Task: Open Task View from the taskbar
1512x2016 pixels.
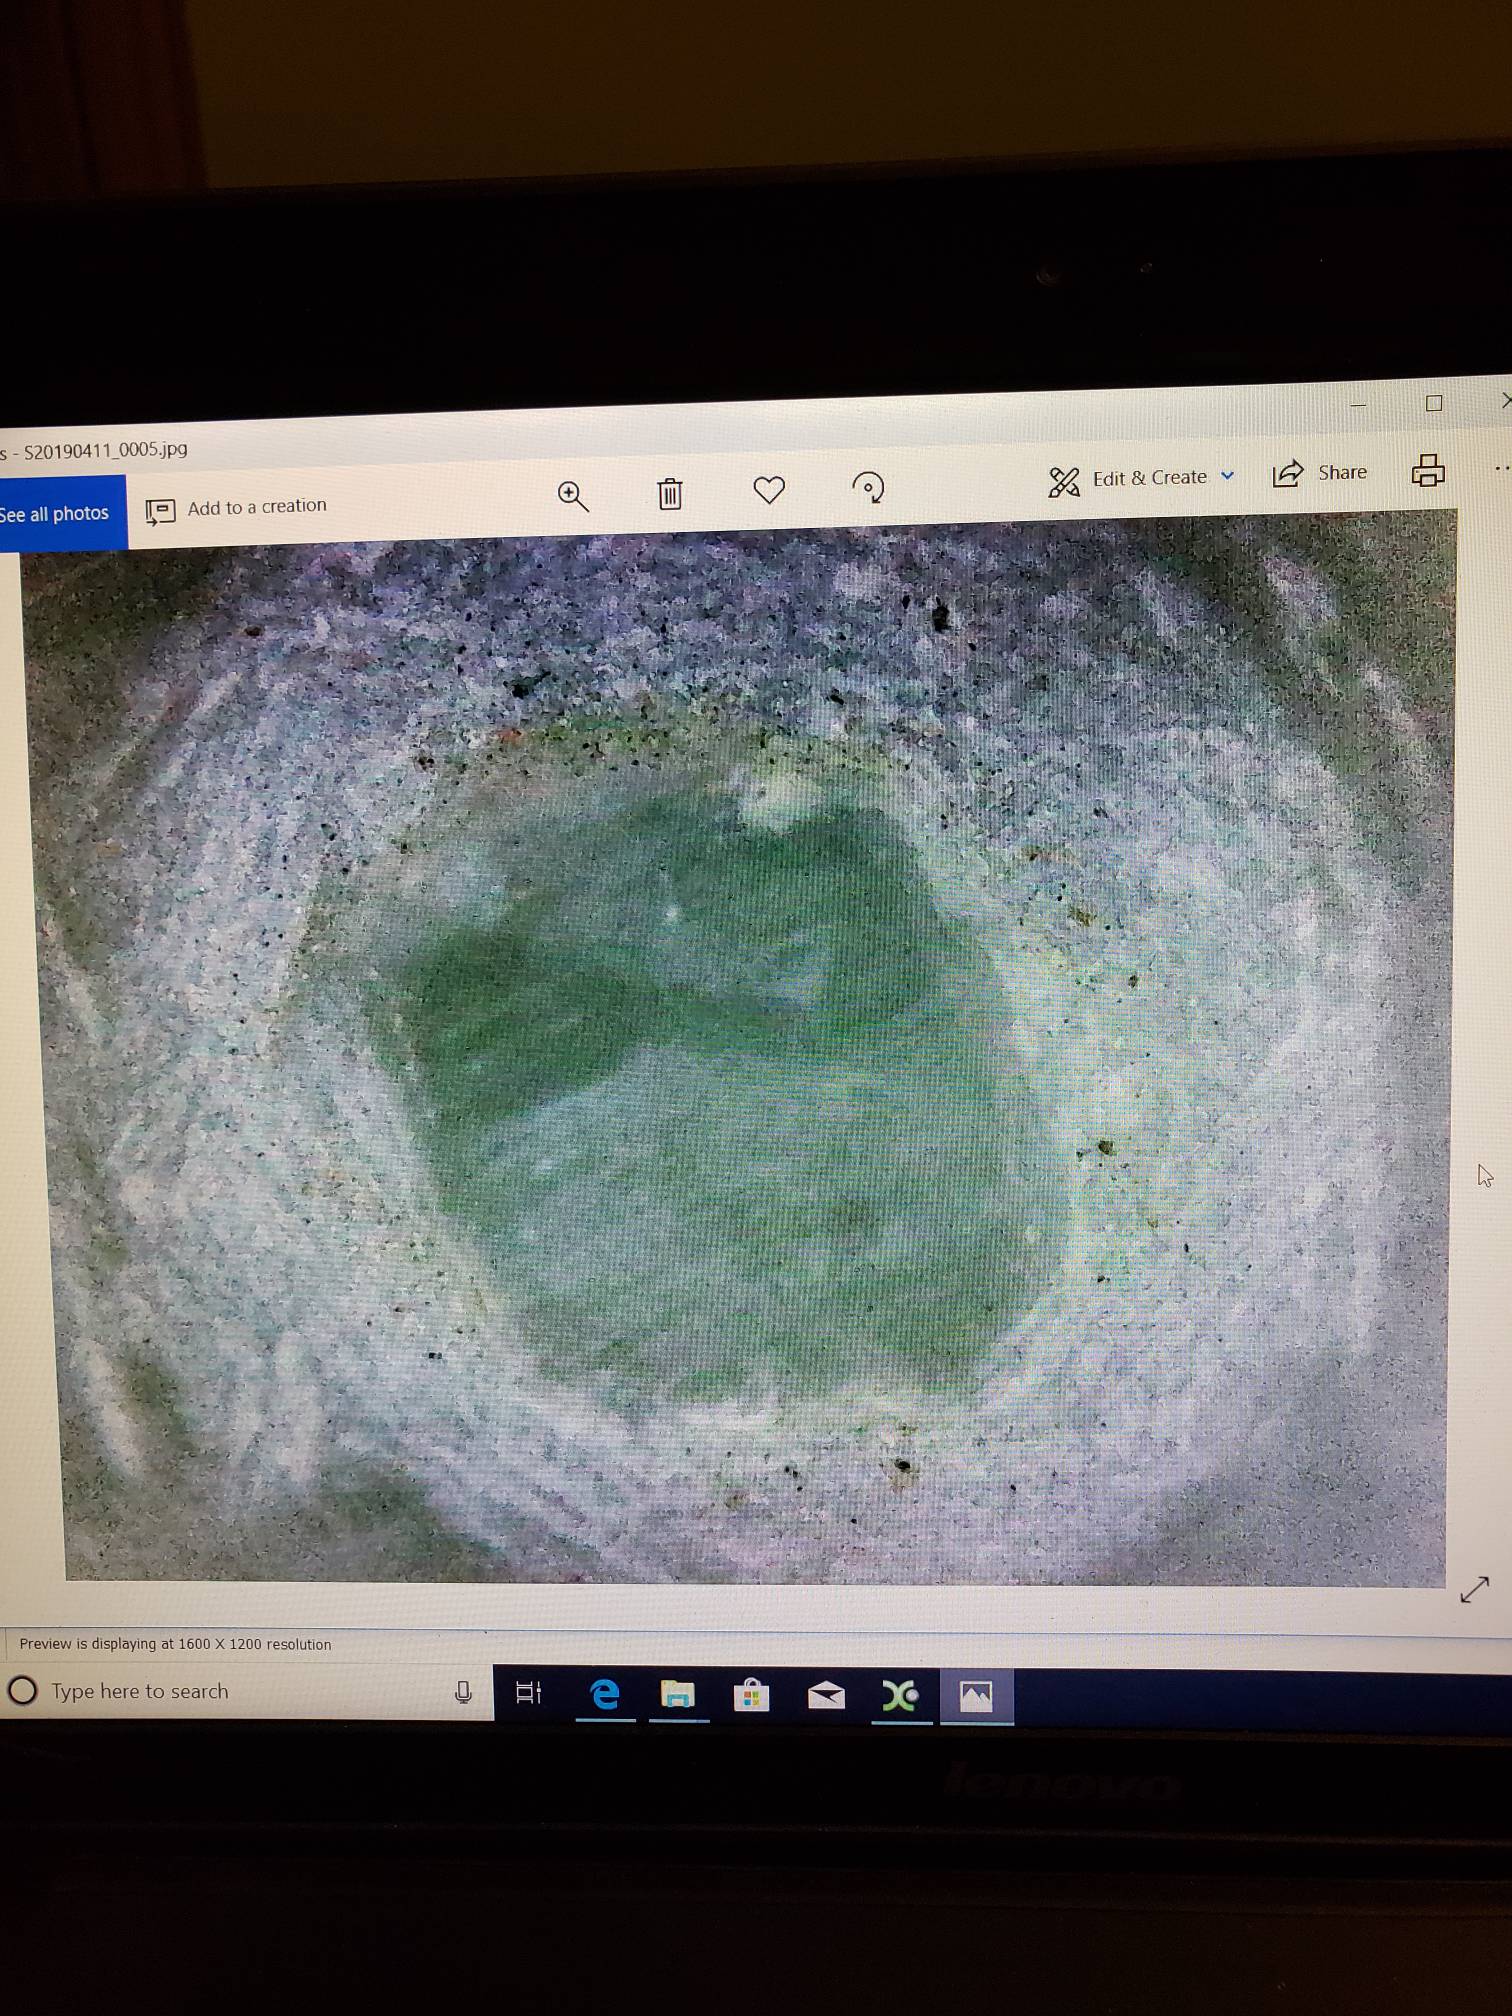Action: 528,1693
